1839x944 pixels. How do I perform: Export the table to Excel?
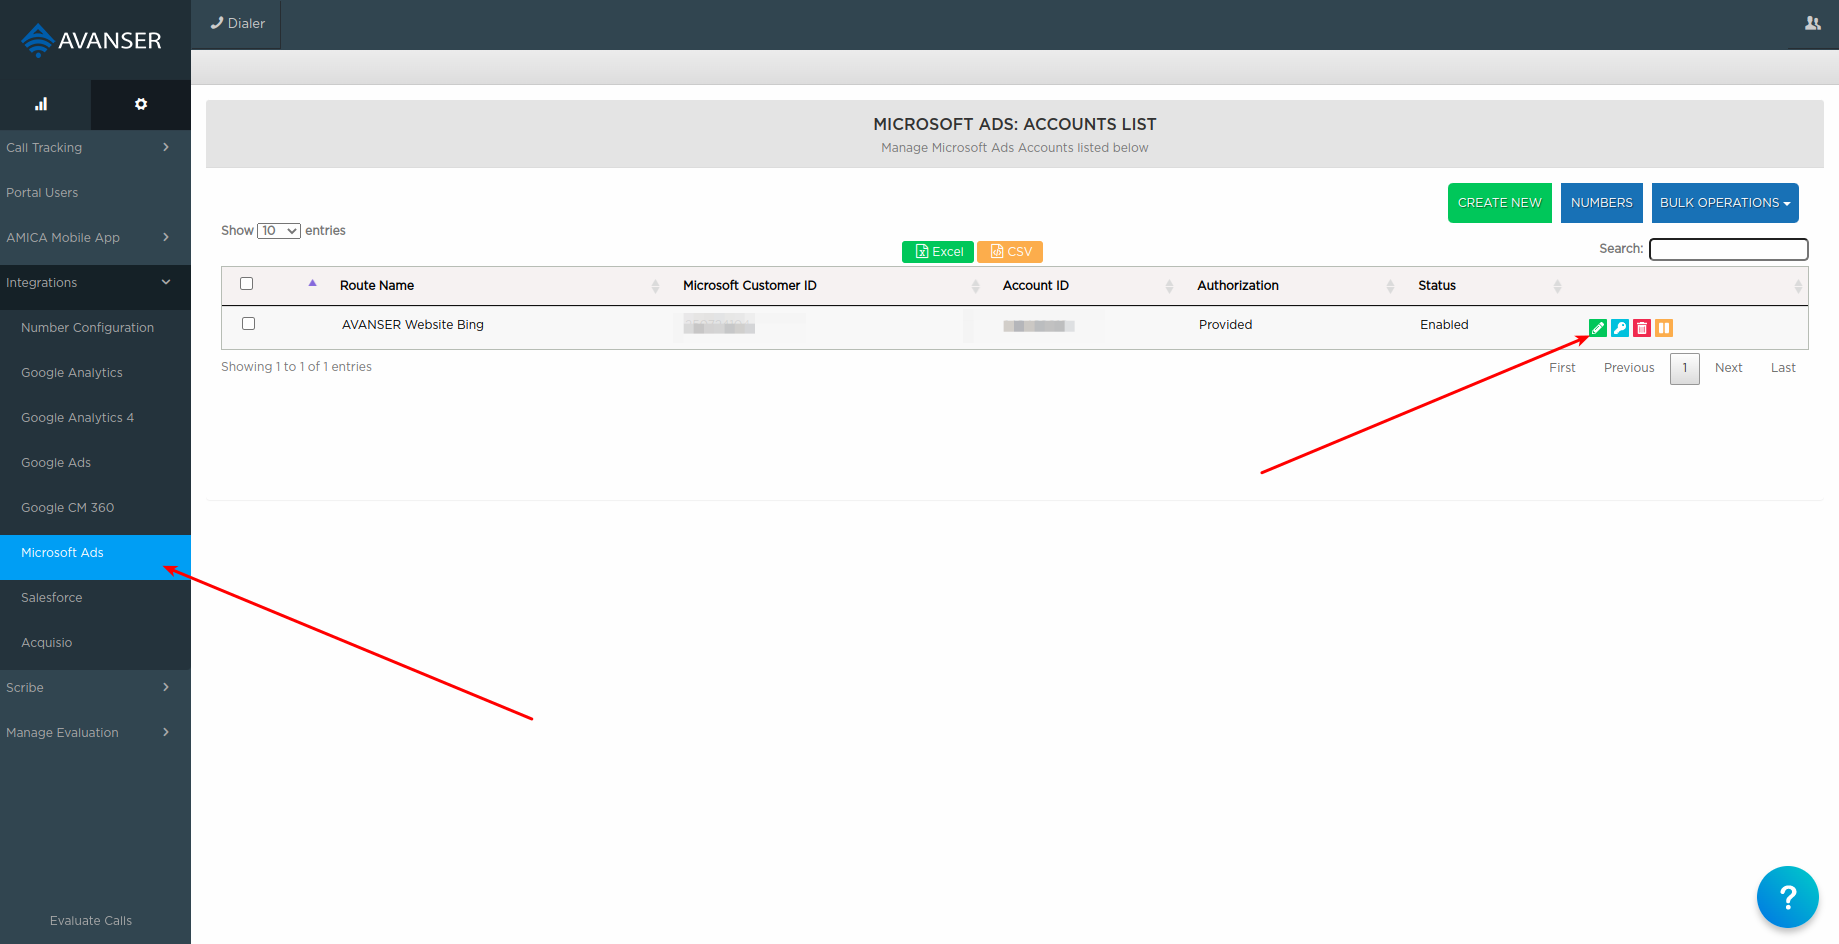pos(938,252)
